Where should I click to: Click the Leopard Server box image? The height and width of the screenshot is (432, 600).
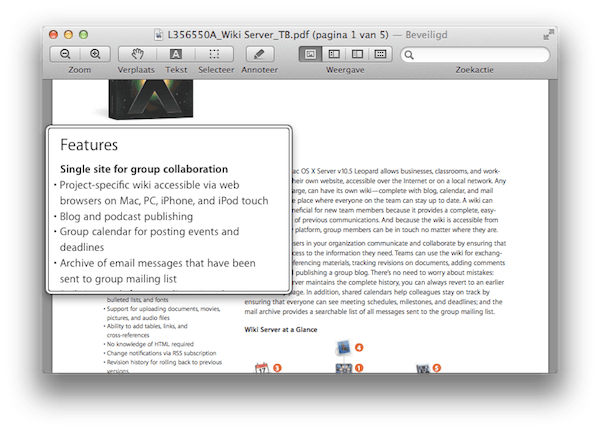[151, 99]
